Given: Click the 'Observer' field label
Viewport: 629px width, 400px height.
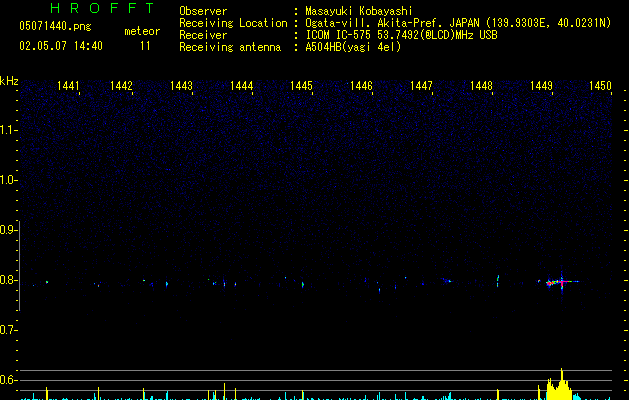Looking at the screenshot, I should pyautogui.click(x=203, y=11).
